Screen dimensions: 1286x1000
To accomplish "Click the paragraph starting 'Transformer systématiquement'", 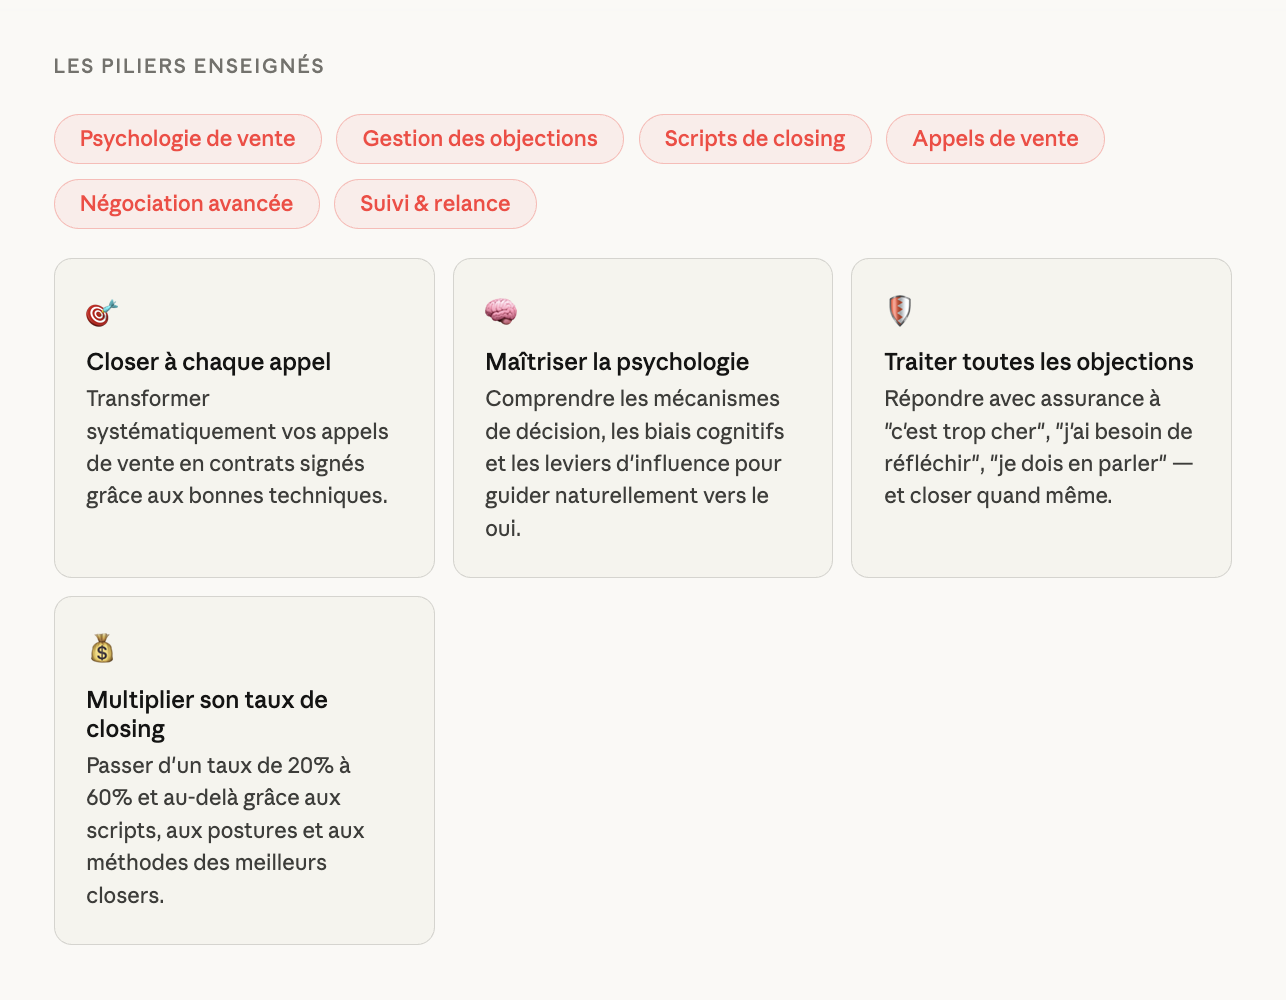I will (237, 447).
